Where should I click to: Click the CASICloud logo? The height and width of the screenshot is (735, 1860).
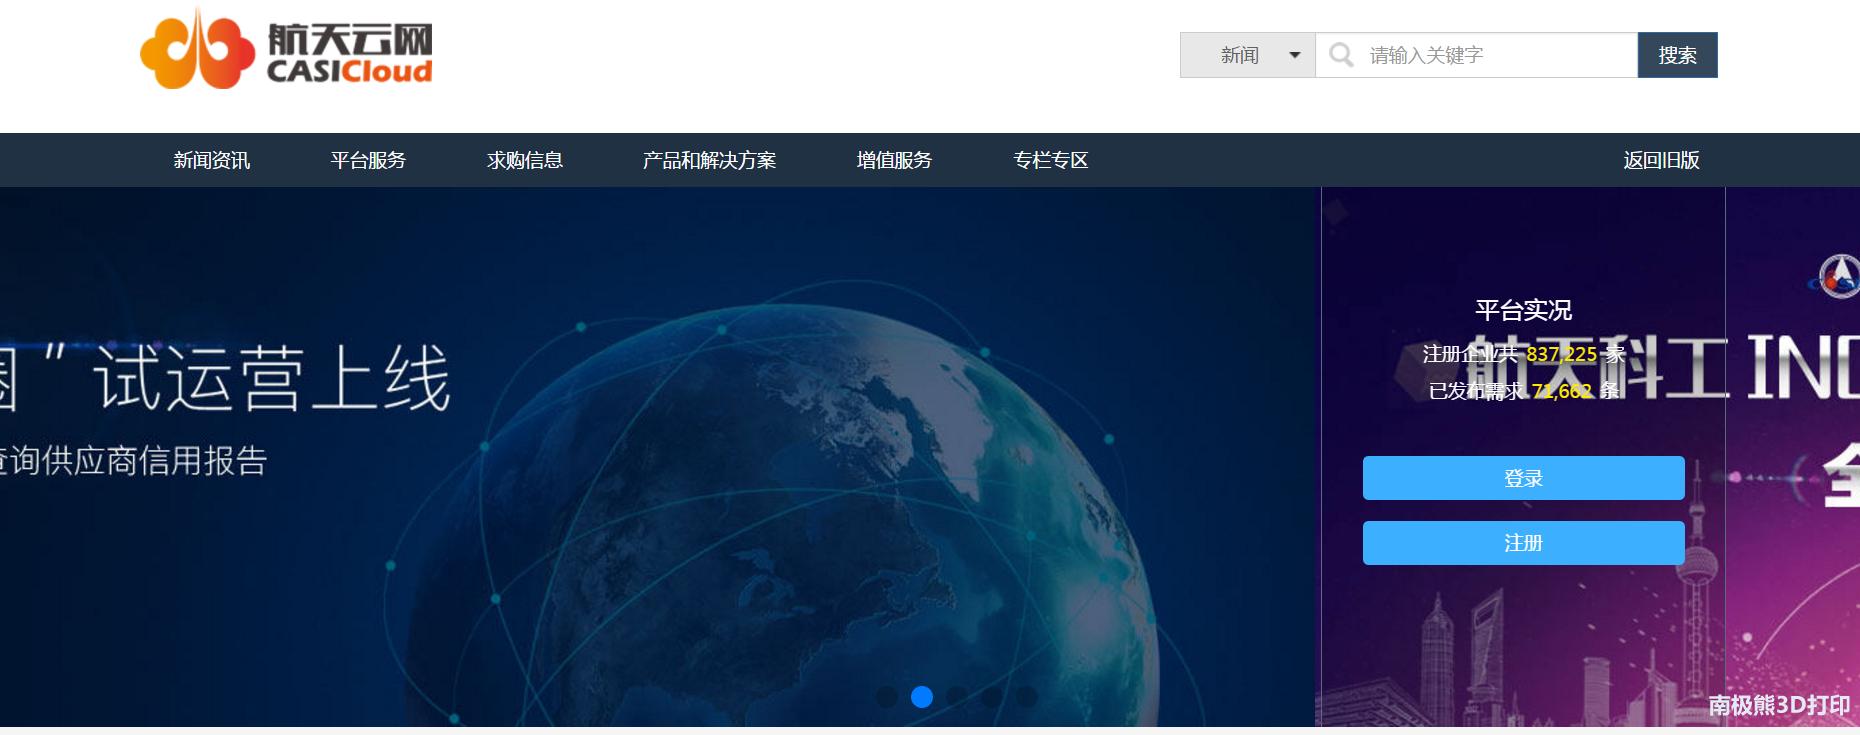pos(286,49)
